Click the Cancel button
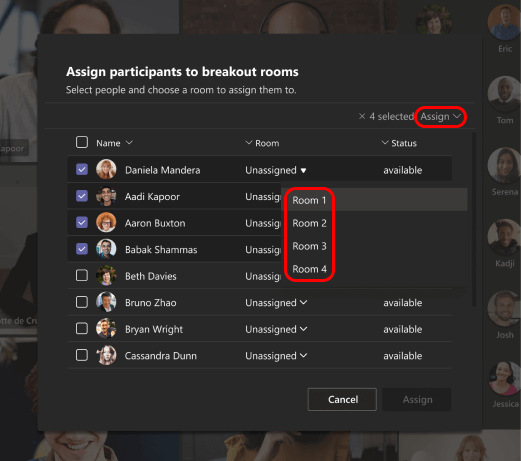Image resolution: width=521 pixels, height=461 pixels. (x=342, y=399)
